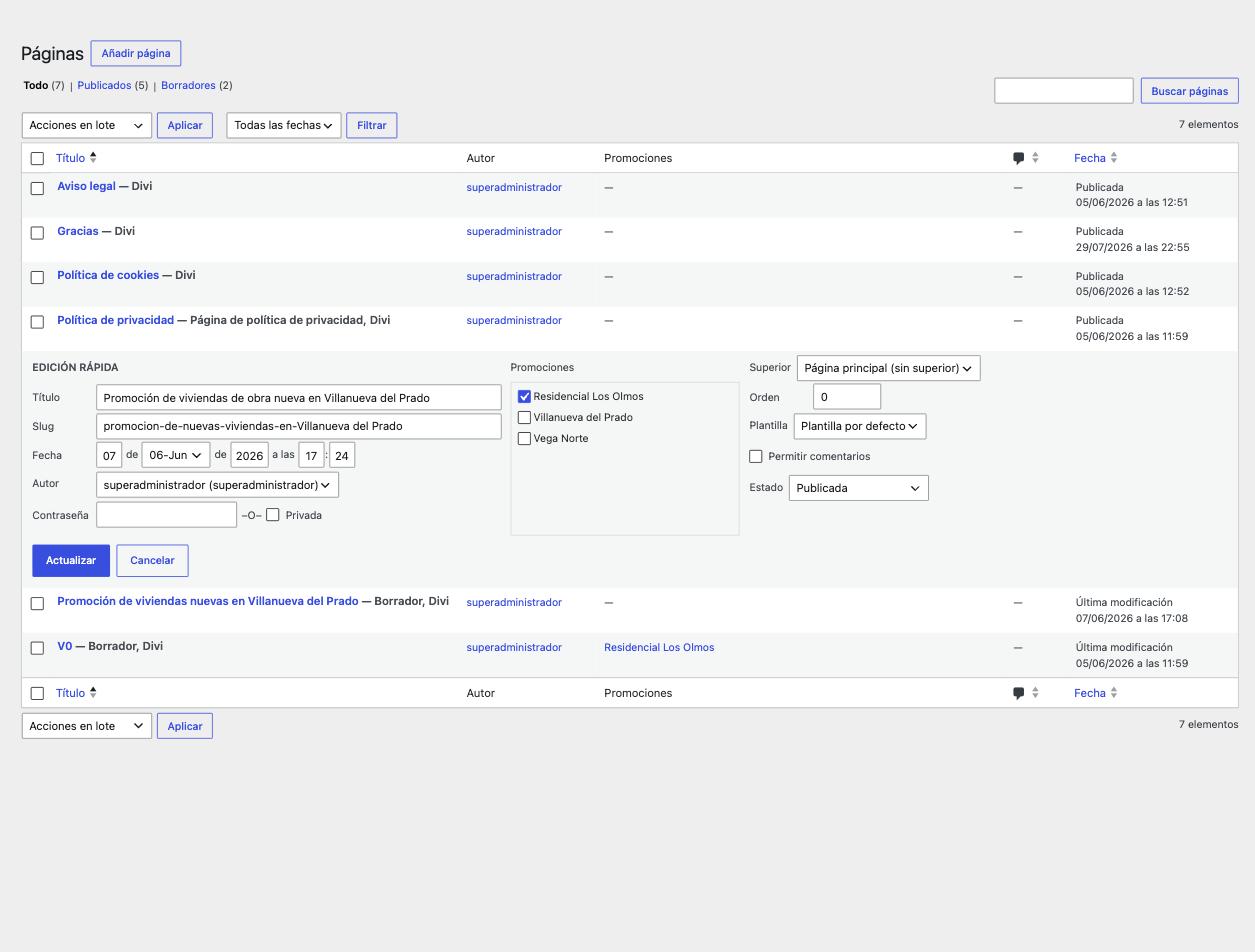The image size is (1255, 952).
Task: Click the Contraseña password field
Action: click(x=166, y=515)
